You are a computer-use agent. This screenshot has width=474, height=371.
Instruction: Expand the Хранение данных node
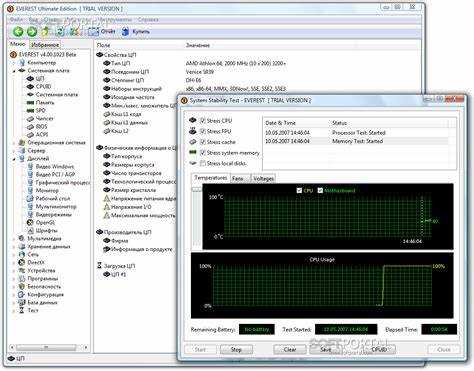[x=14, y=247]
